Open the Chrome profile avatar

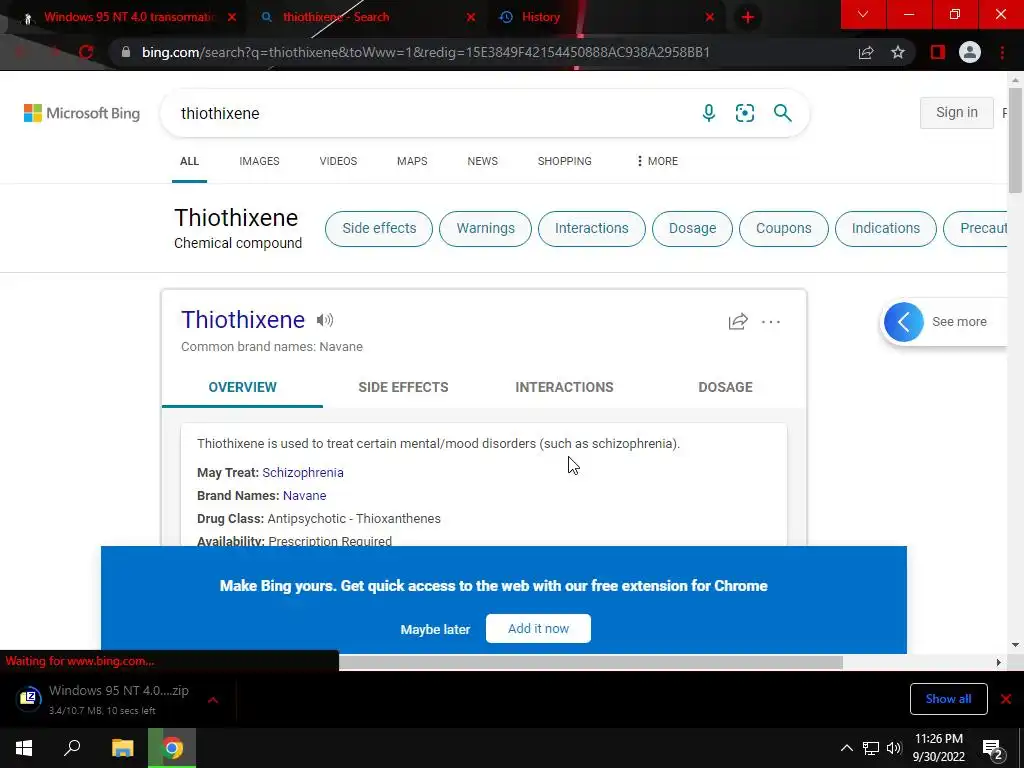click(x=970, y=52)
